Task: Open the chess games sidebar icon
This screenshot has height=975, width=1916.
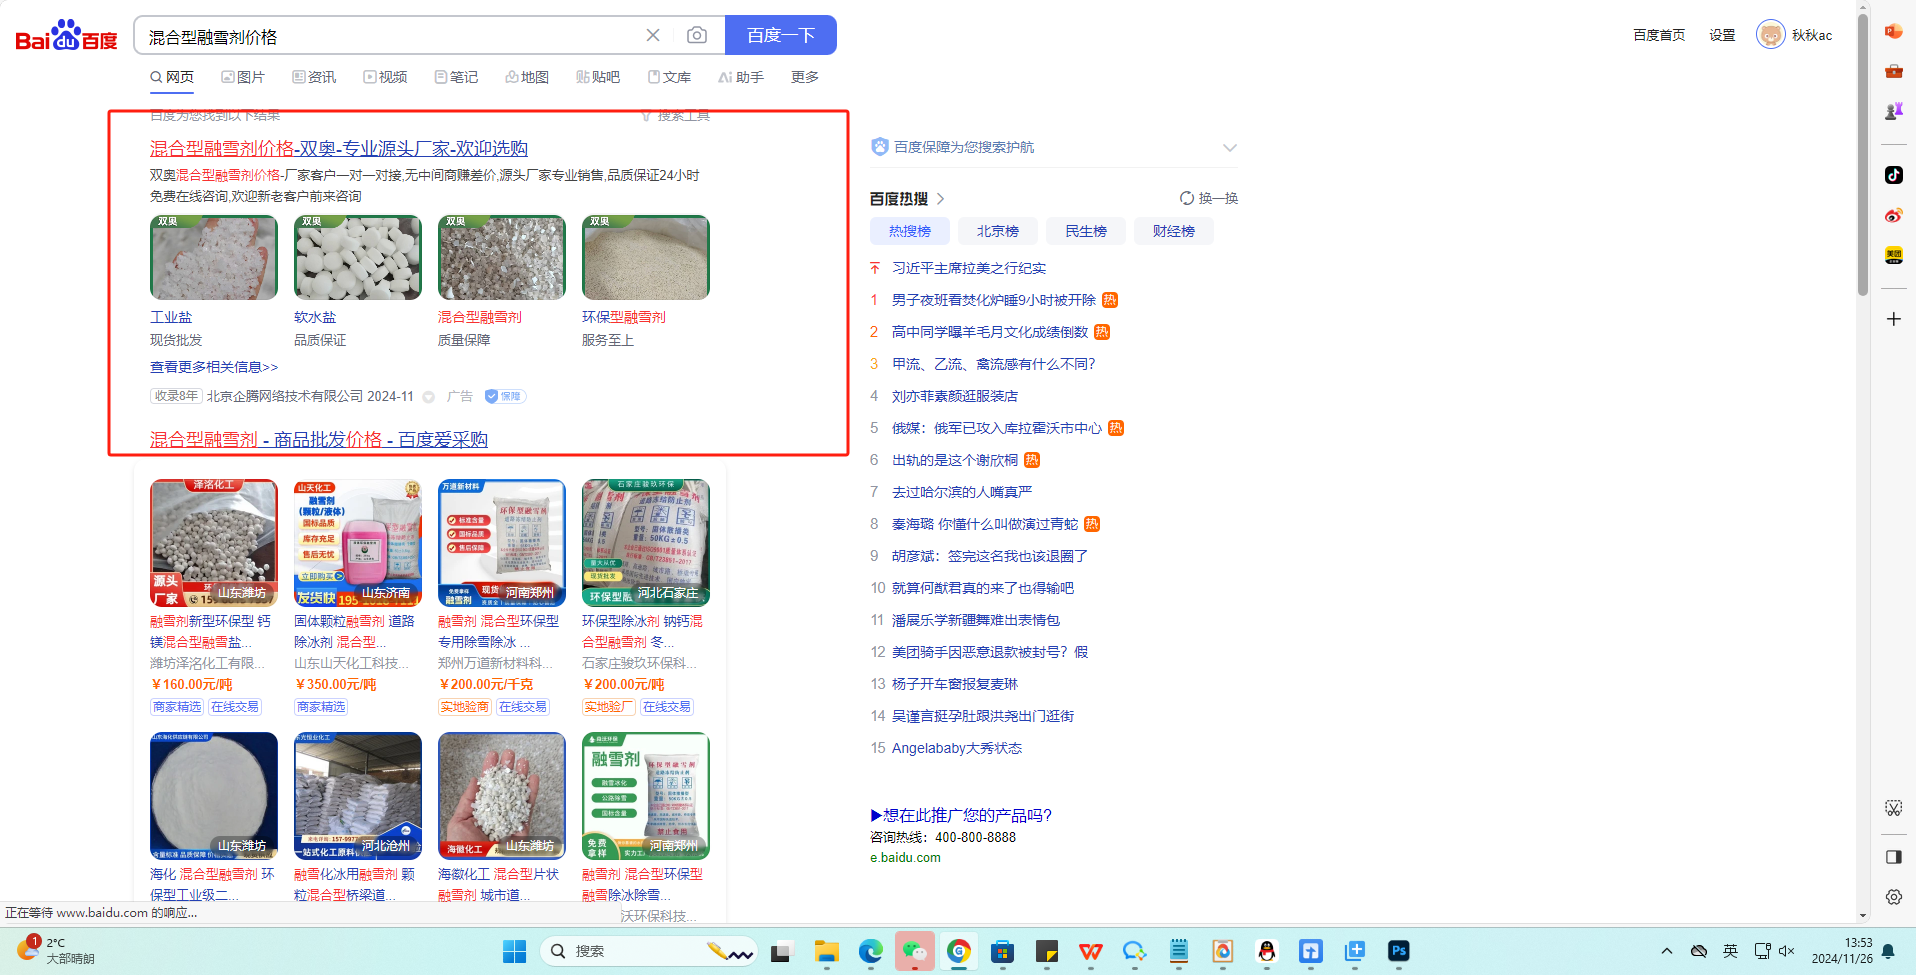Action: coord(1893,111)
